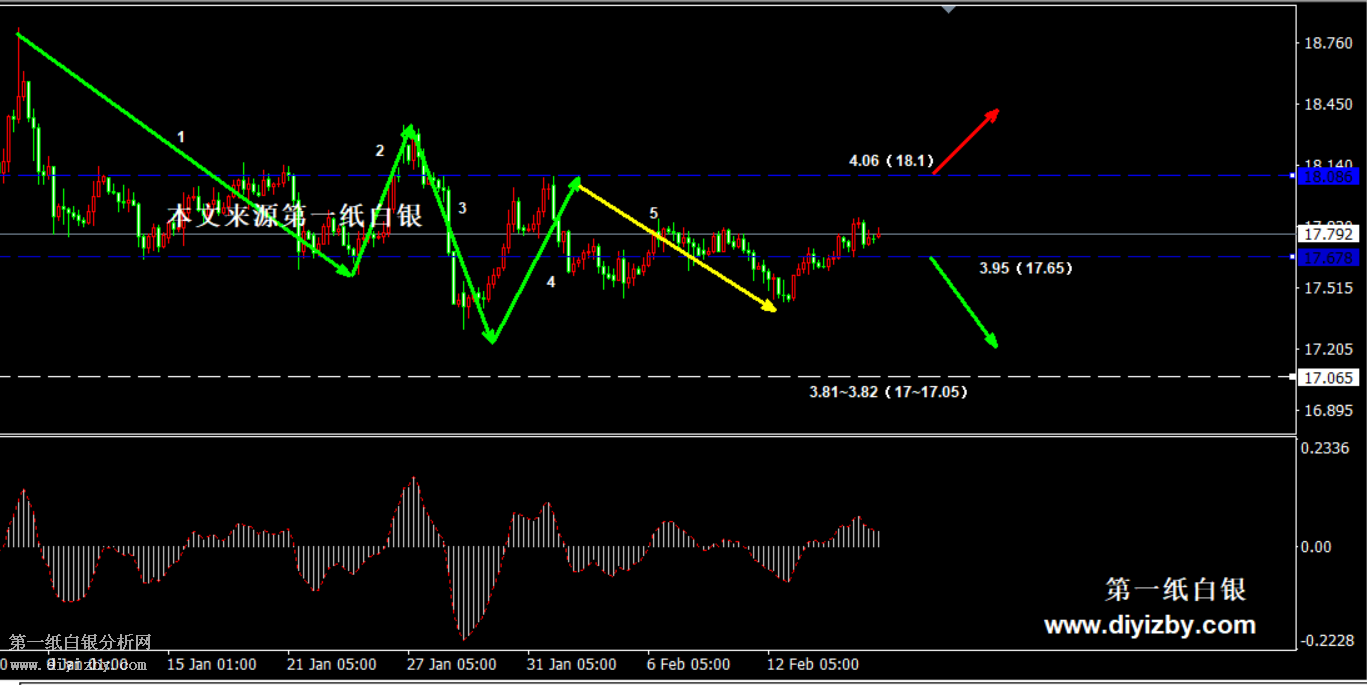Viewport: 1367px width, 685px height.
Task: Click the '3.81~3.82 (17~17.05)' annotation
Action: [888, 392]
